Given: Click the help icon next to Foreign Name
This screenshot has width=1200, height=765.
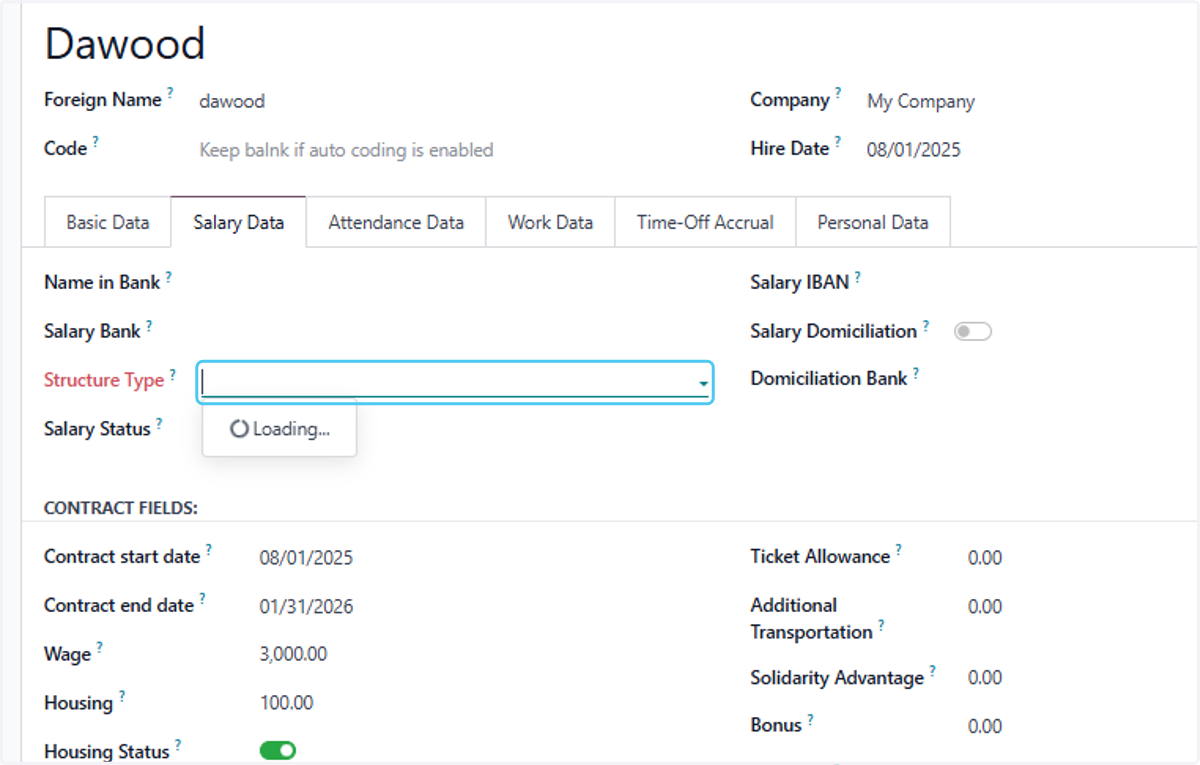Looking at the screenshot, I should [170, 93].
